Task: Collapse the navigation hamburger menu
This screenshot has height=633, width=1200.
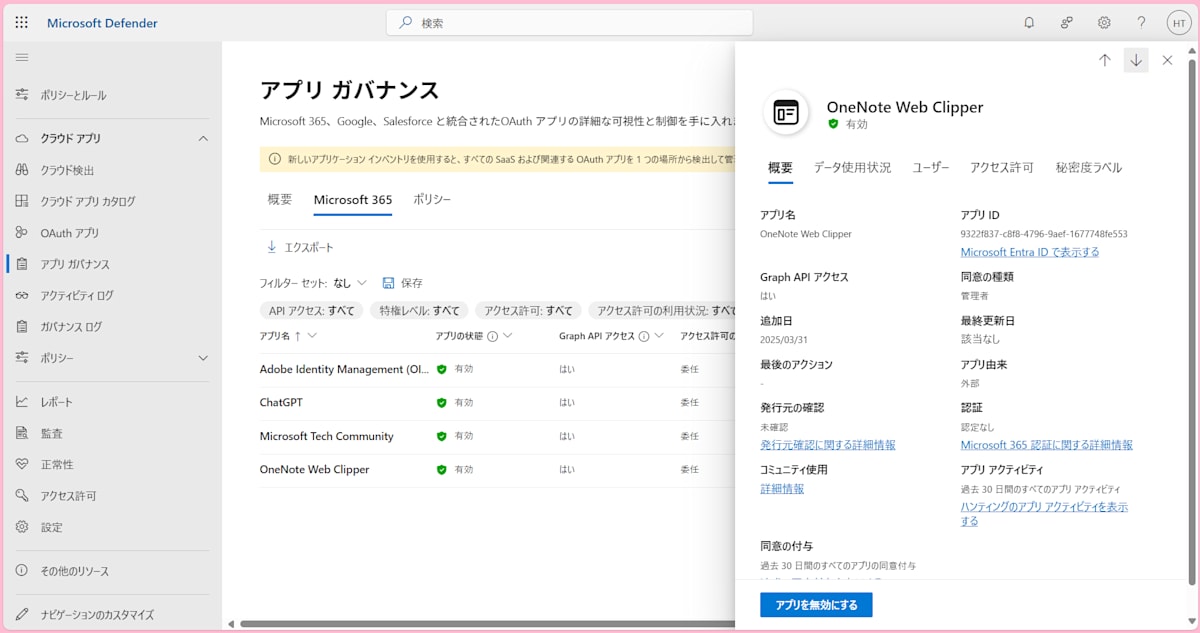Action: pos(22,58)
